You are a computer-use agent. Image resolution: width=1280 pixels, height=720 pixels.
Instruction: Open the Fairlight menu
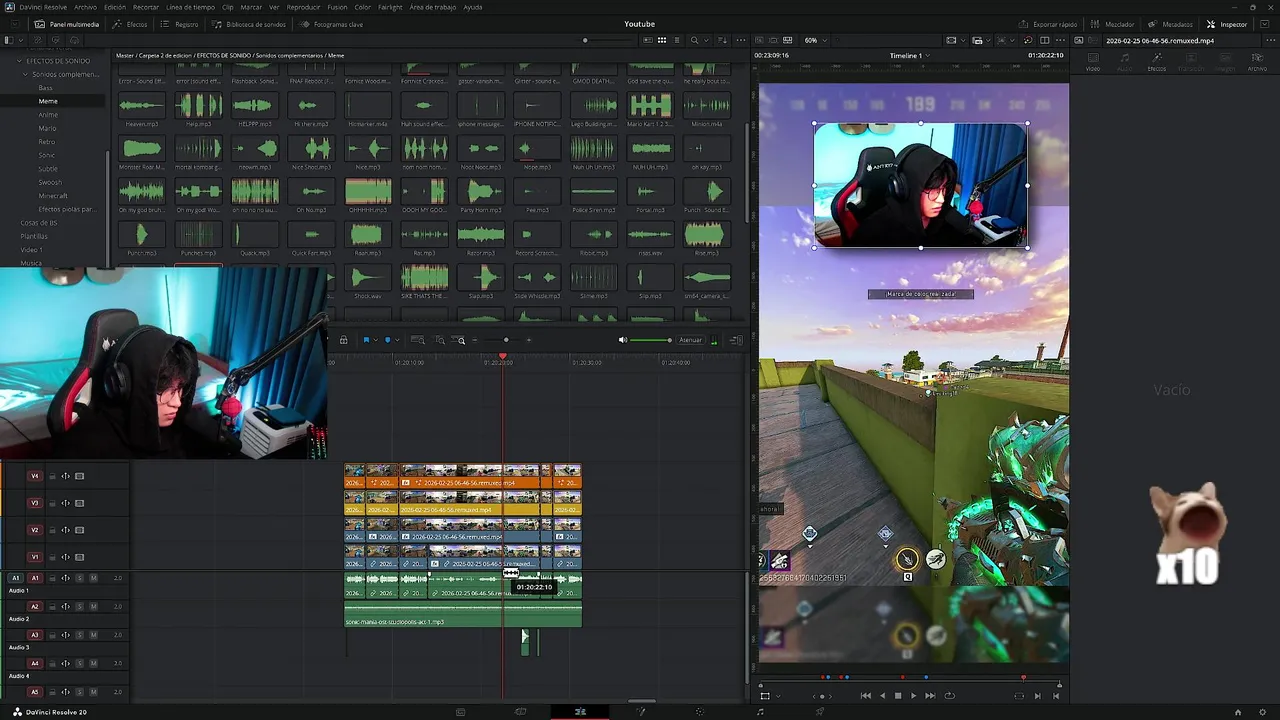coord(390,7)
